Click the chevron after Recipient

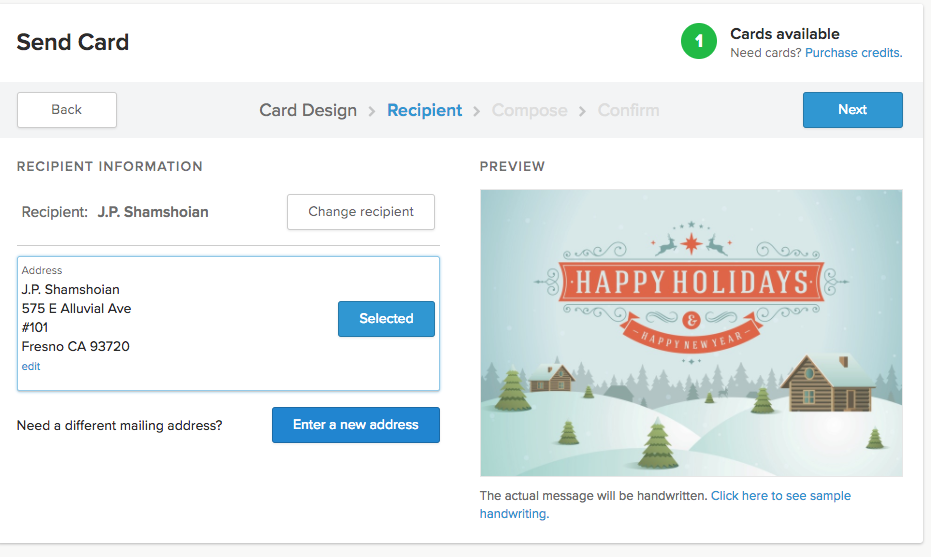coord(477,111)
